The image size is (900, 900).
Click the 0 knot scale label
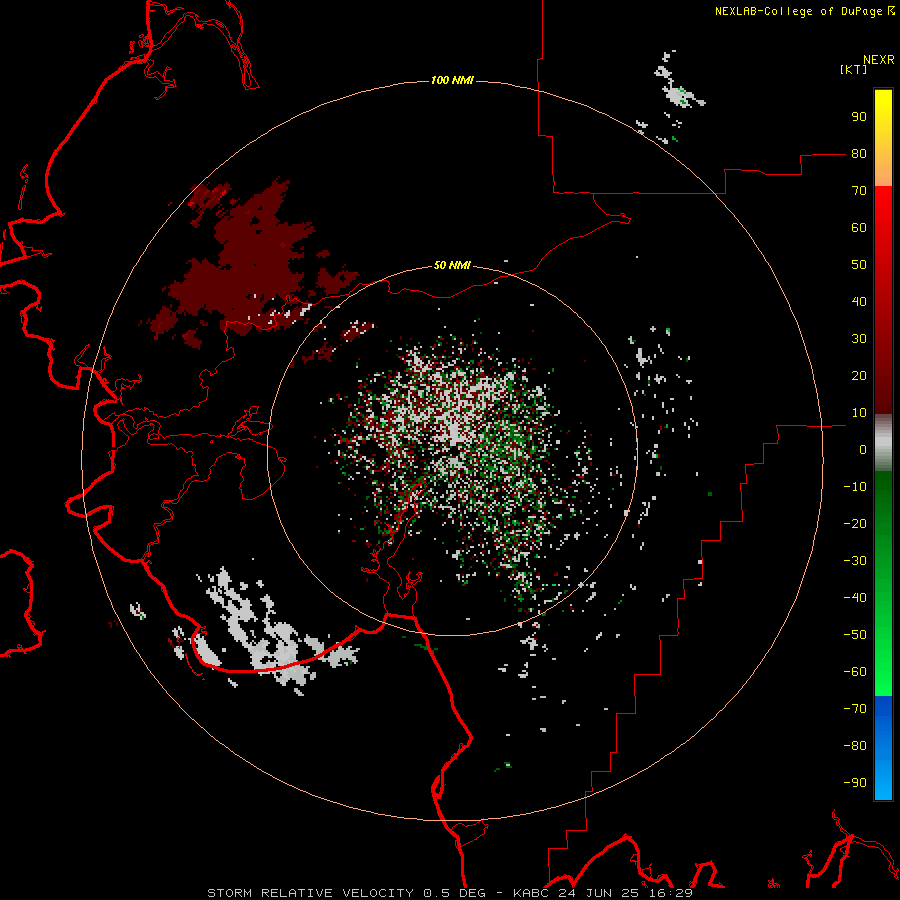pos(863,450)
